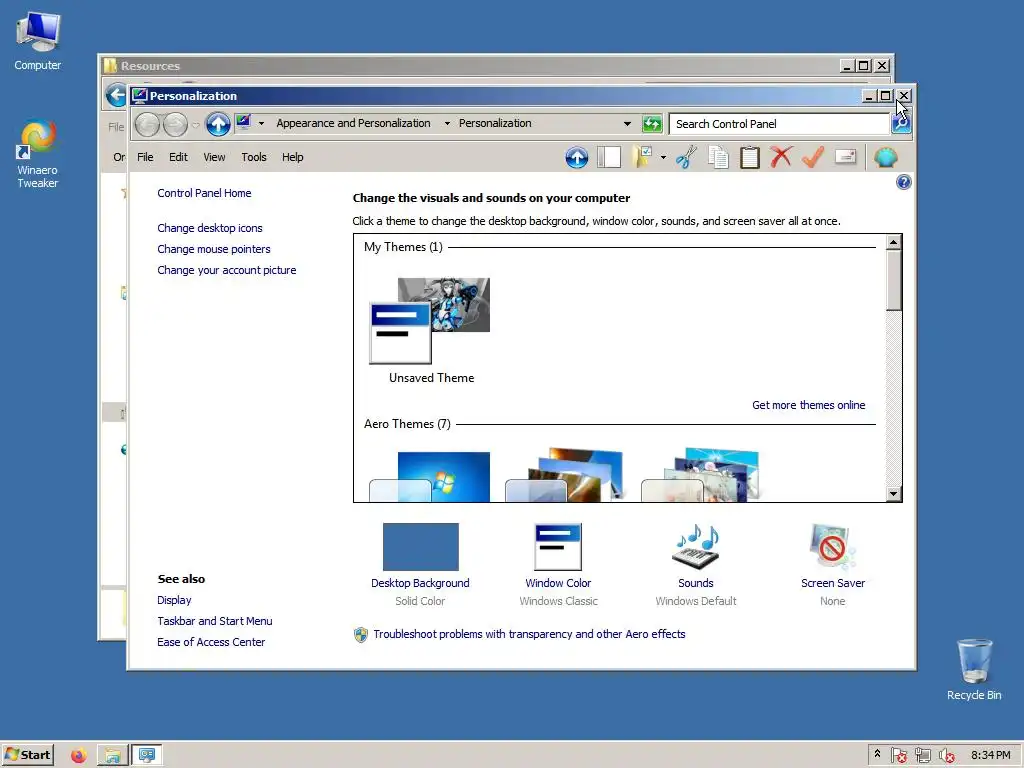This screenshot has width=1024, height=768.
Task: Expand dropdown arrow before Appearance and Personalization
Action: (261, 123)
